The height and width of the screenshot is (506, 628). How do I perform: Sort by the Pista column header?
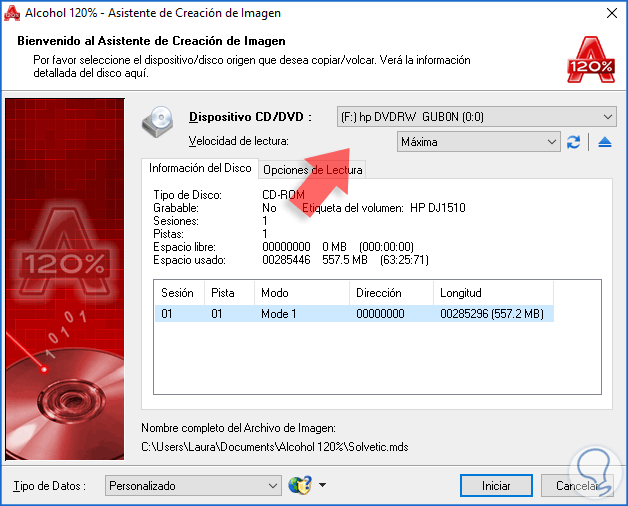tap(229, 293)
